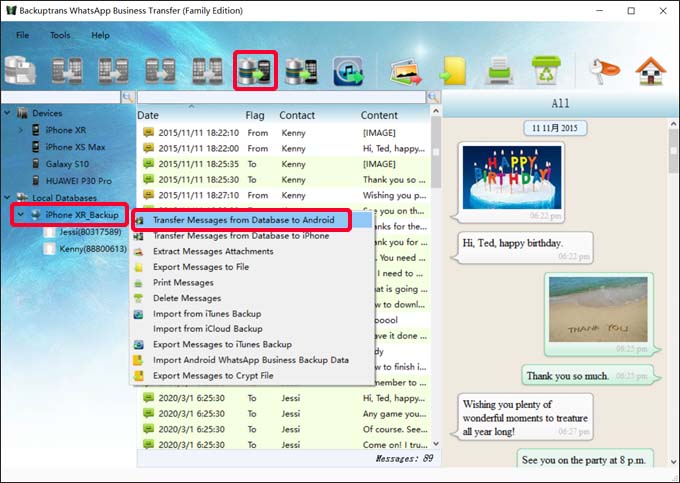Collapse the Local Databases tree node

click(x=7, y=198)
